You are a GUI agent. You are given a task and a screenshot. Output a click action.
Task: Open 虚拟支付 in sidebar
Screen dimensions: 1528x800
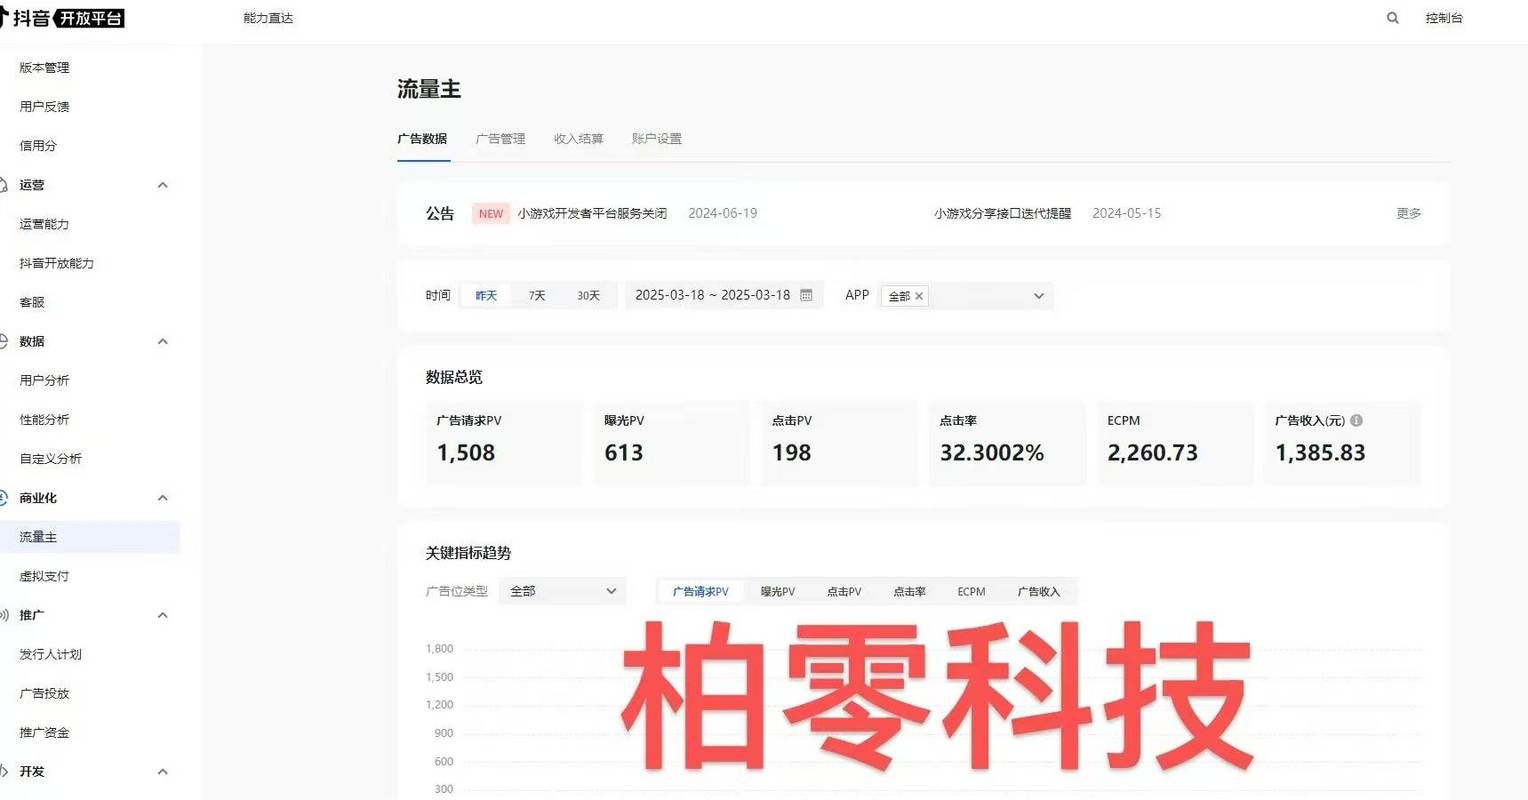(x=45, y=576)
